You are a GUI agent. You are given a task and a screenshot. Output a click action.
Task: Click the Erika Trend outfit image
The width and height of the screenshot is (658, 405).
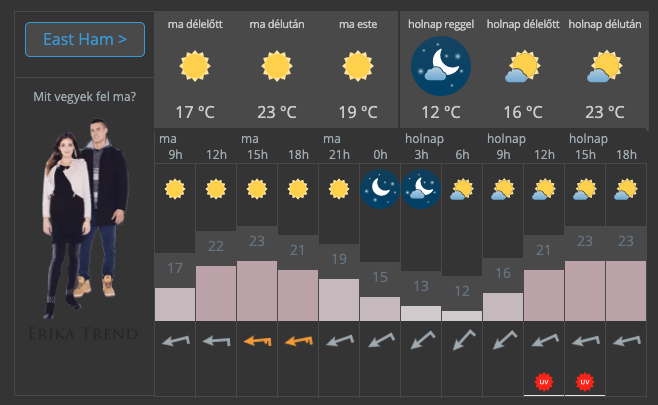pos(85,225)
